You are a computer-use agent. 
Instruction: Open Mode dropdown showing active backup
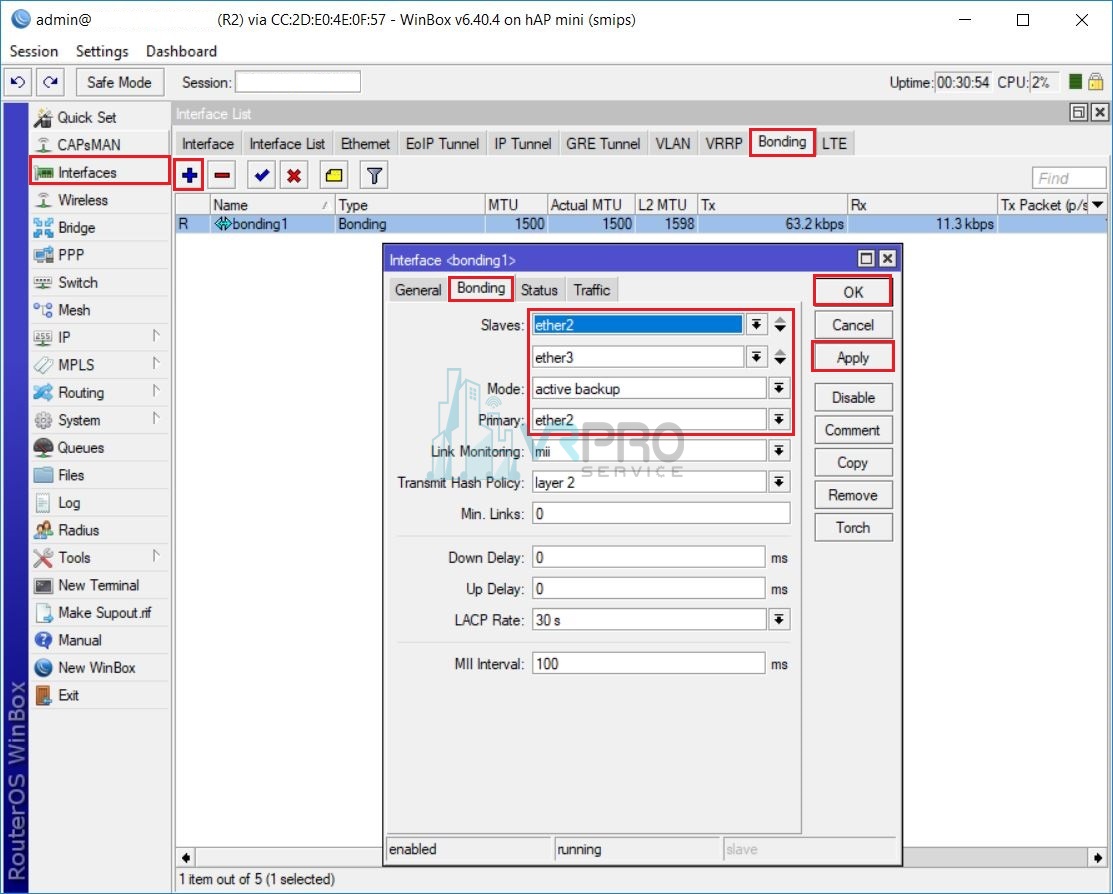(x=779, y=388)
